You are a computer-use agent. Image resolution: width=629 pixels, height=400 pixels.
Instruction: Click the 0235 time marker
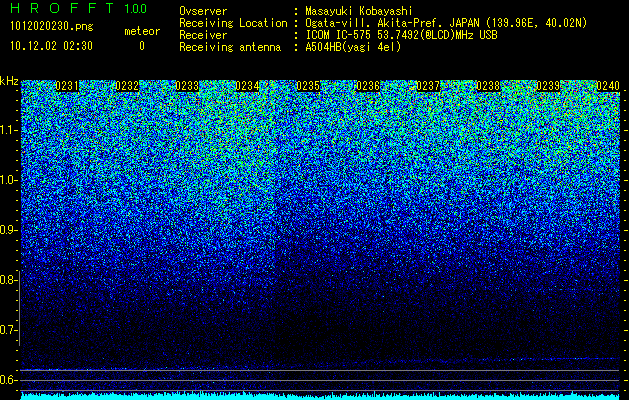308,86
